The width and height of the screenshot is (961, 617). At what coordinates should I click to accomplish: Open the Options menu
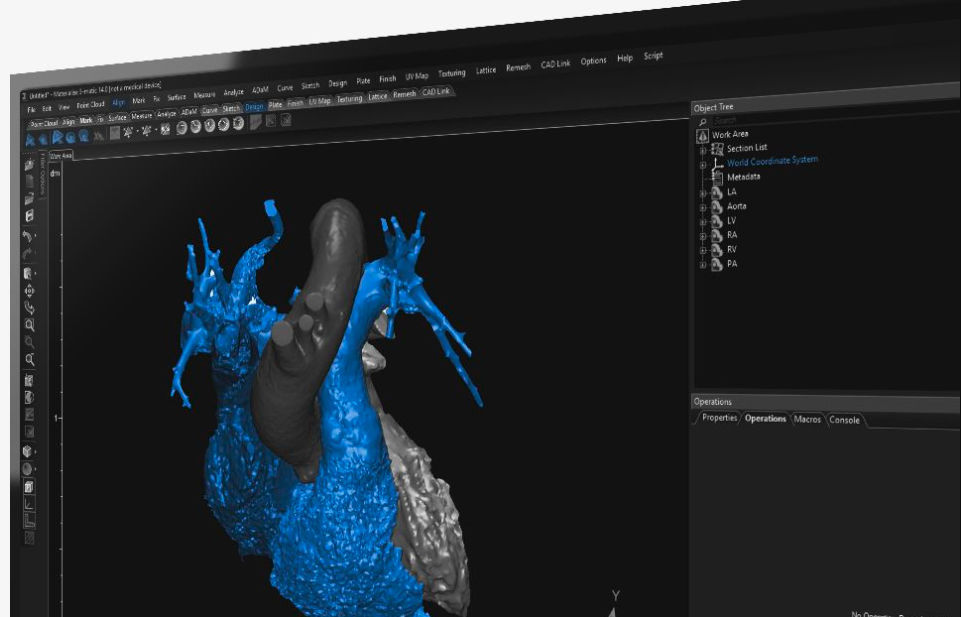click(594, 60)
